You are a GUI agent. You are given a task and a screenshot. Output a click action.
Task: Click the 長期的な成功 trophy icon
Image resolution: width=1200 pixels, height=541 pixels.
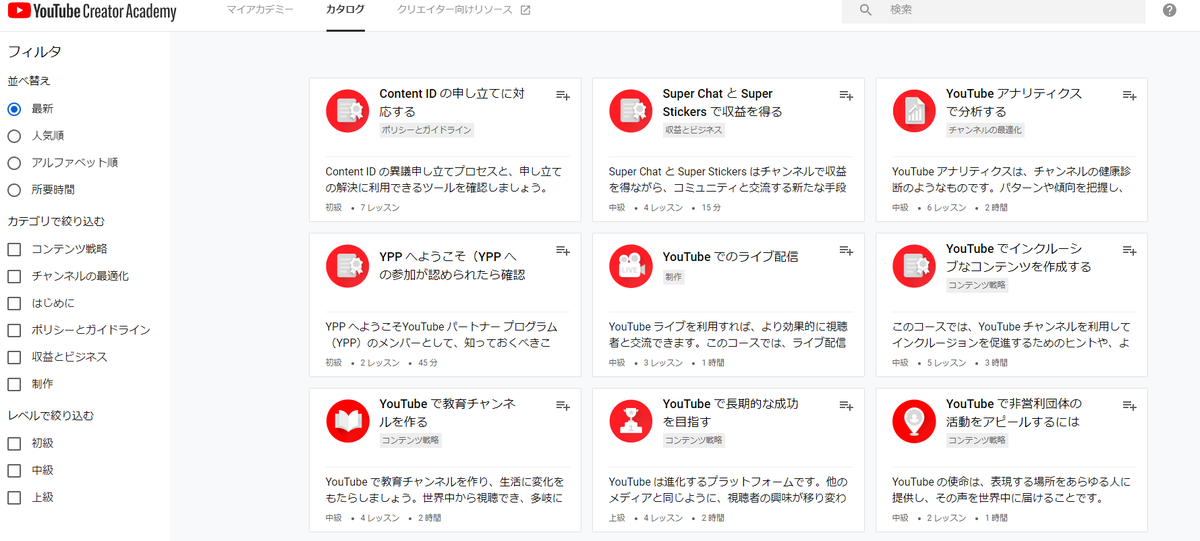(x=630, y=420)
